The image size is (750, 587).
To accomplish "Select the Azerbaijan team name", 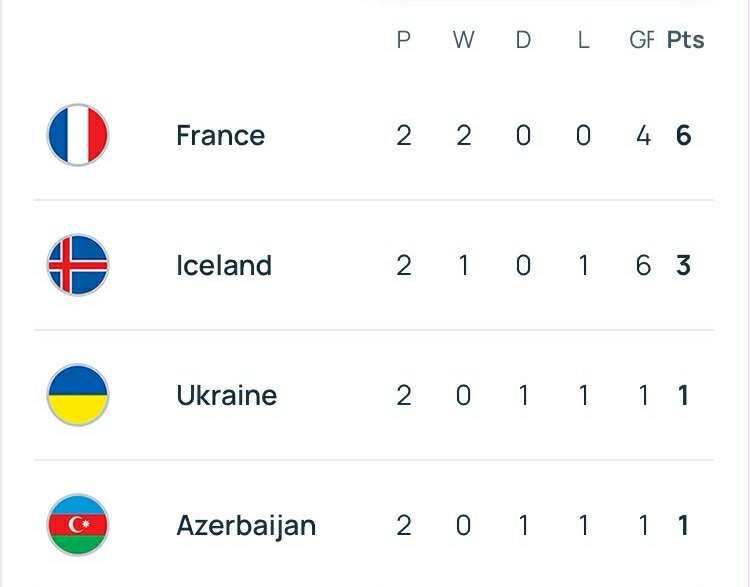I will tap(246, 526).
